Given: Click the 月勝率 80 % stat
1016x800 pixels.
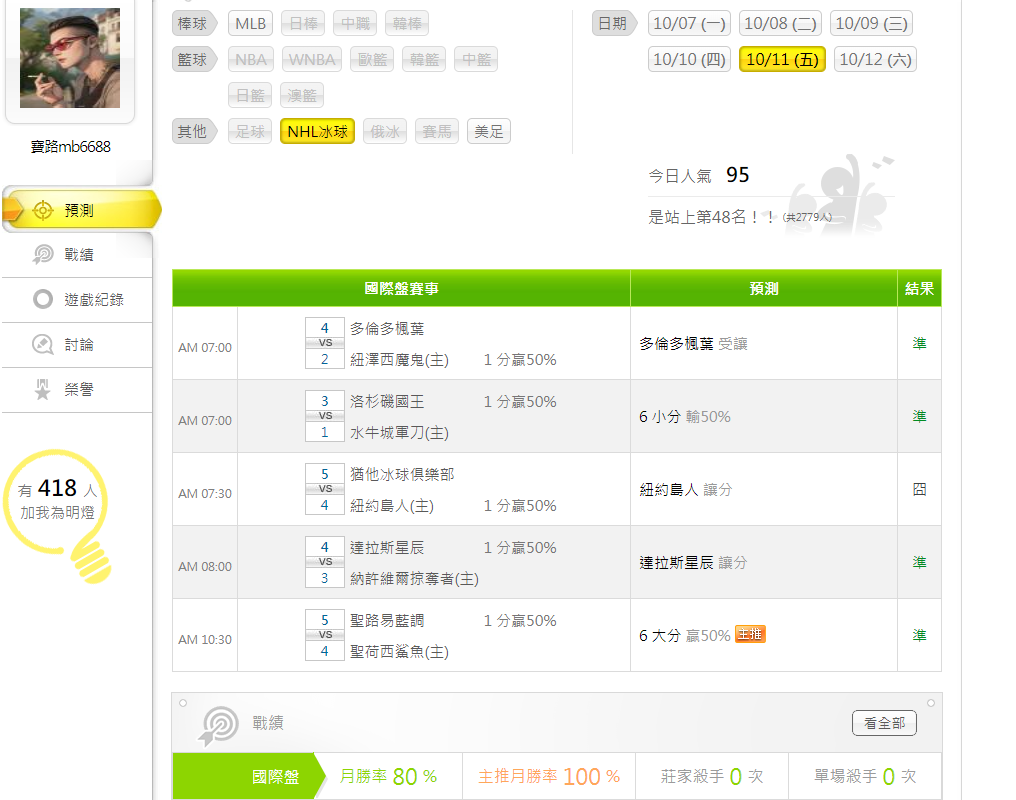Looking at the screenshot, I should coord(388,776).
